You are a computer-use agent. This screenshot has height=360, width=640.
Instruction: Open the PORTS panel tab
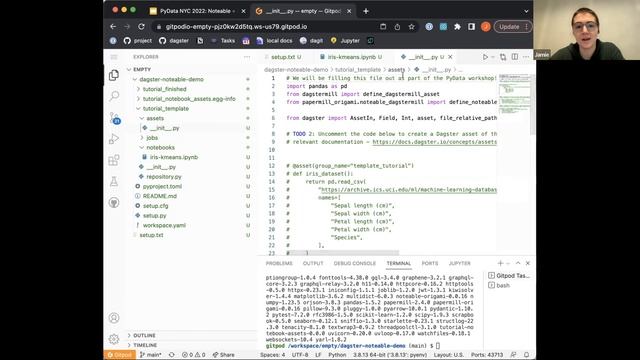tap(430, 263)
